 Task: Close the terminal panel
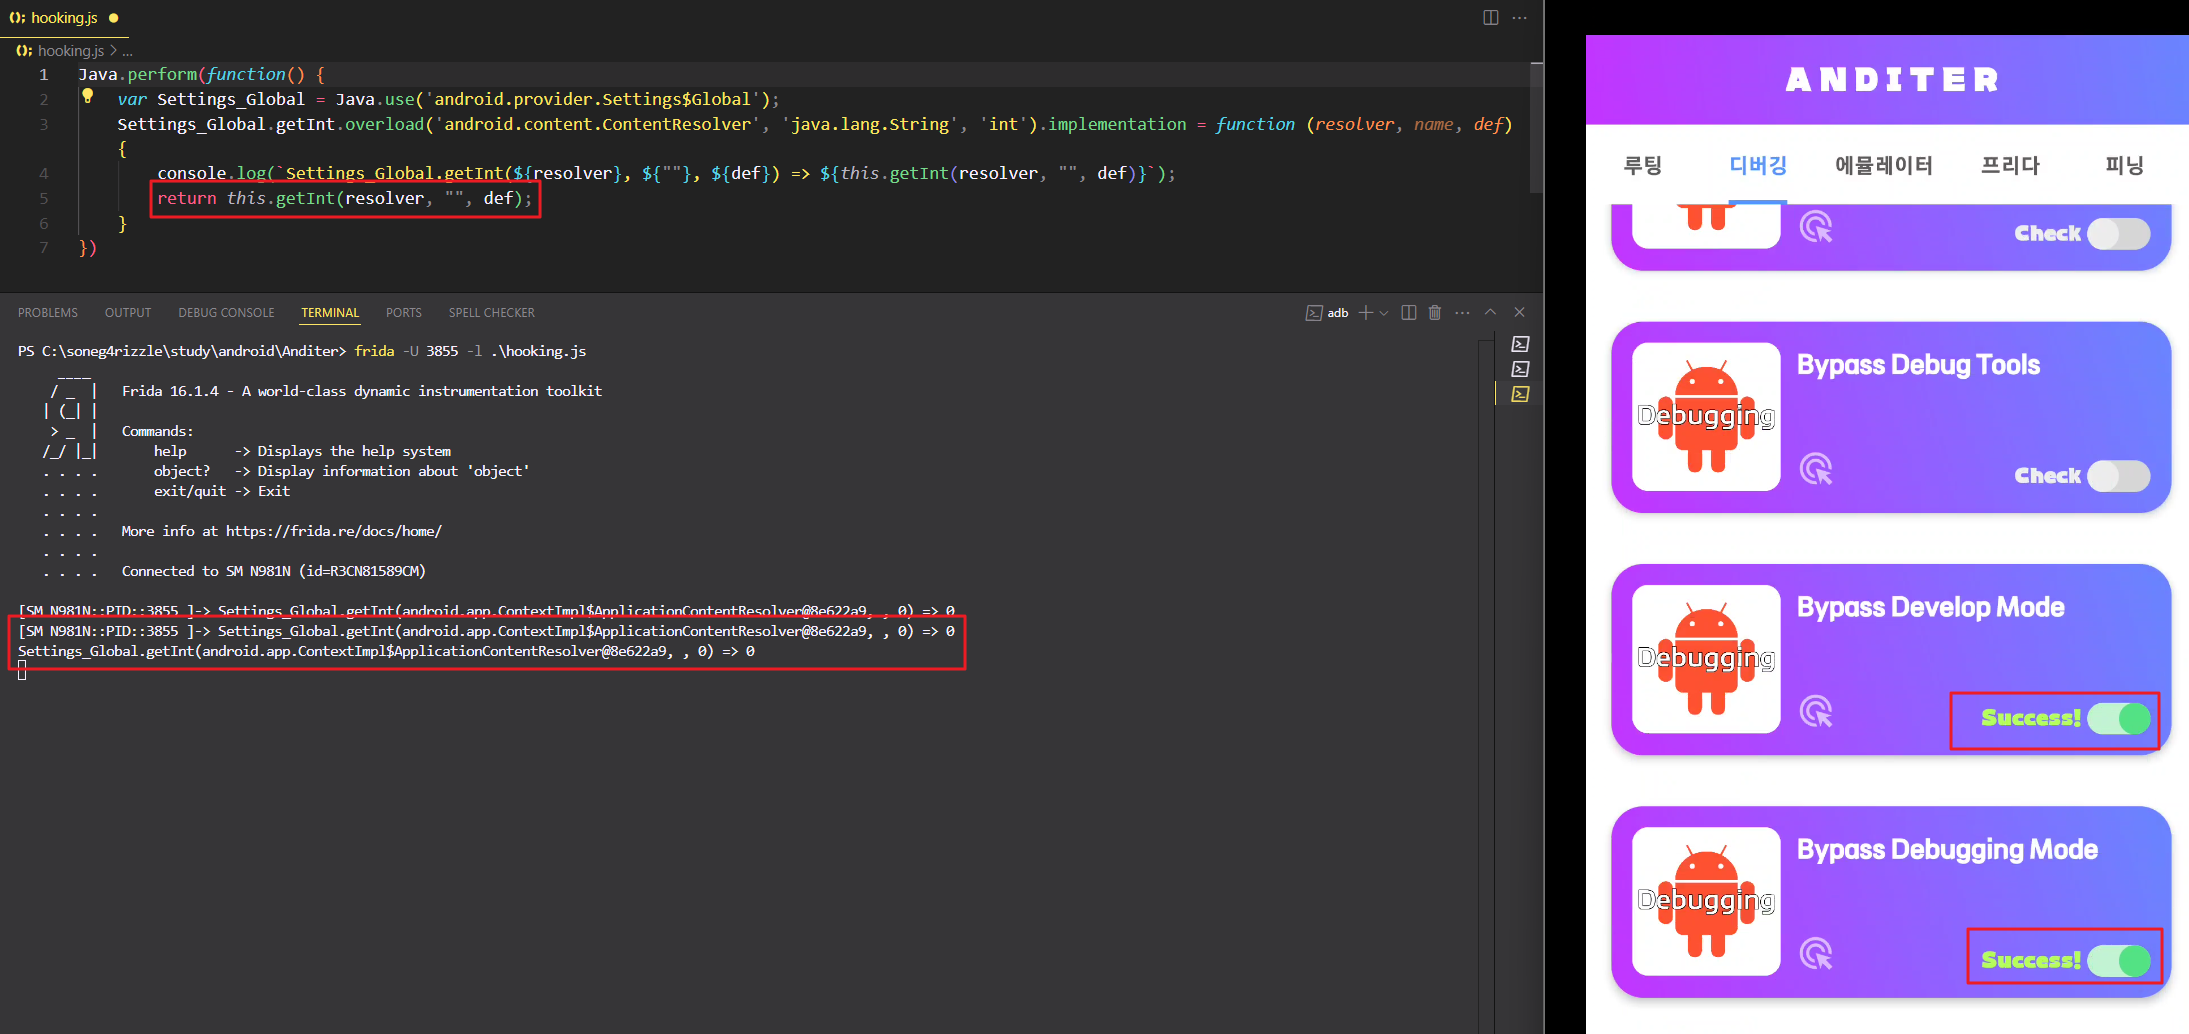click(x=1519, y=313)
